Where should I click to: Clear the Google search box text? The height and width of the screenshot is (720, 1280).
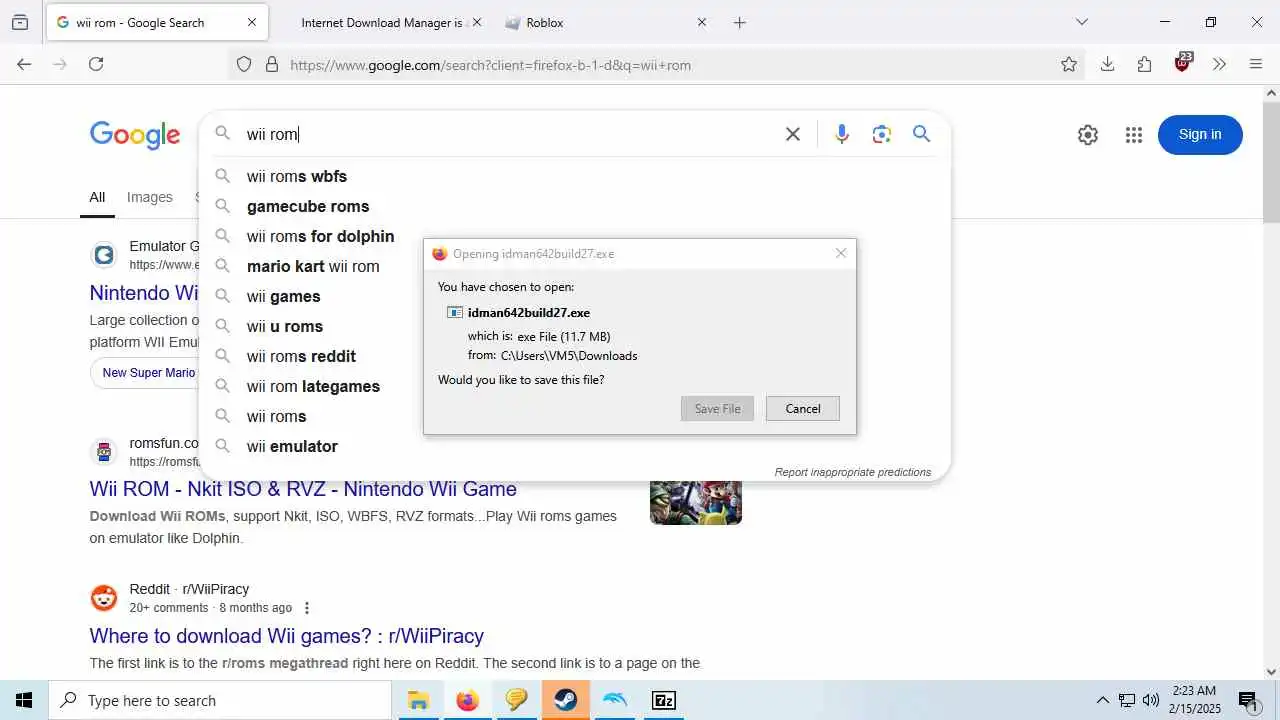[793, 134]
